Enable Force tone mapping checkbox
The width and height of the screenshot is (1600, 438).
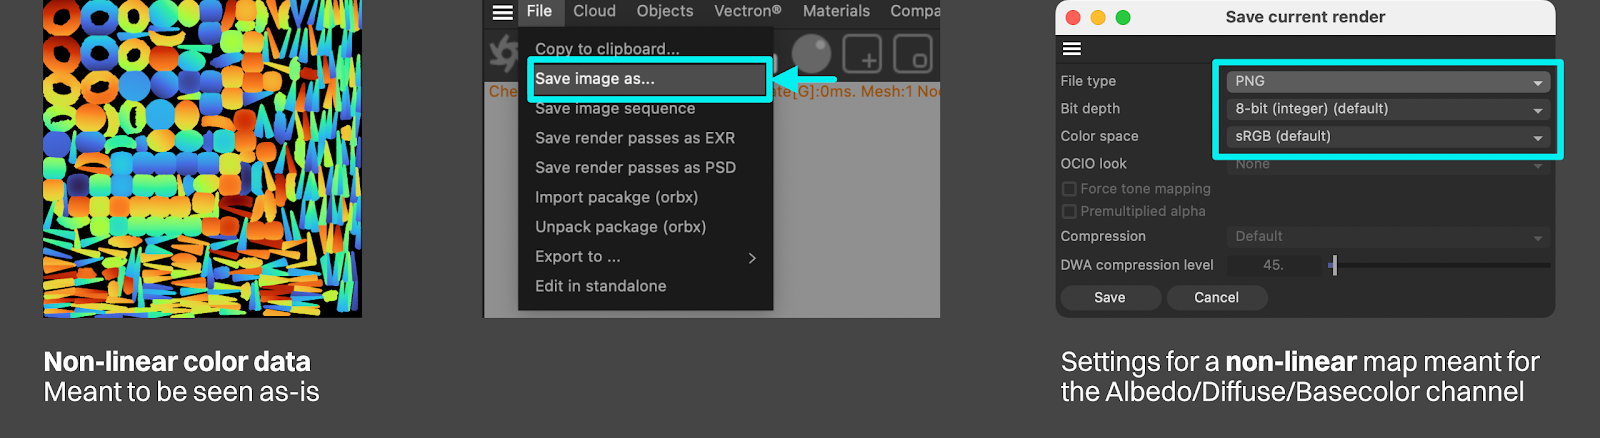coord(1069,189)
